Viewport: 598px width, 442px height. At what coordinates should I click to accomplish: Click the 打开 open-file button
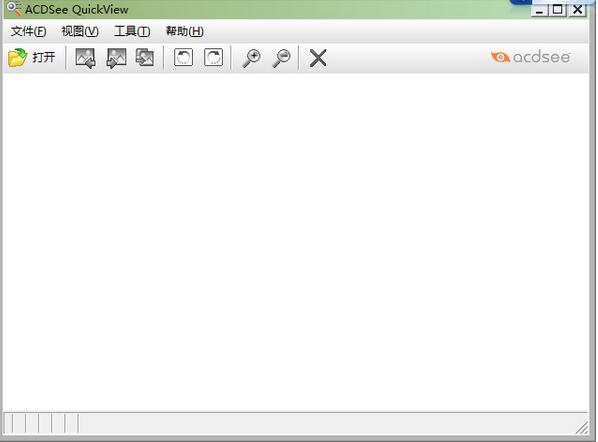[x=32, y=58]
